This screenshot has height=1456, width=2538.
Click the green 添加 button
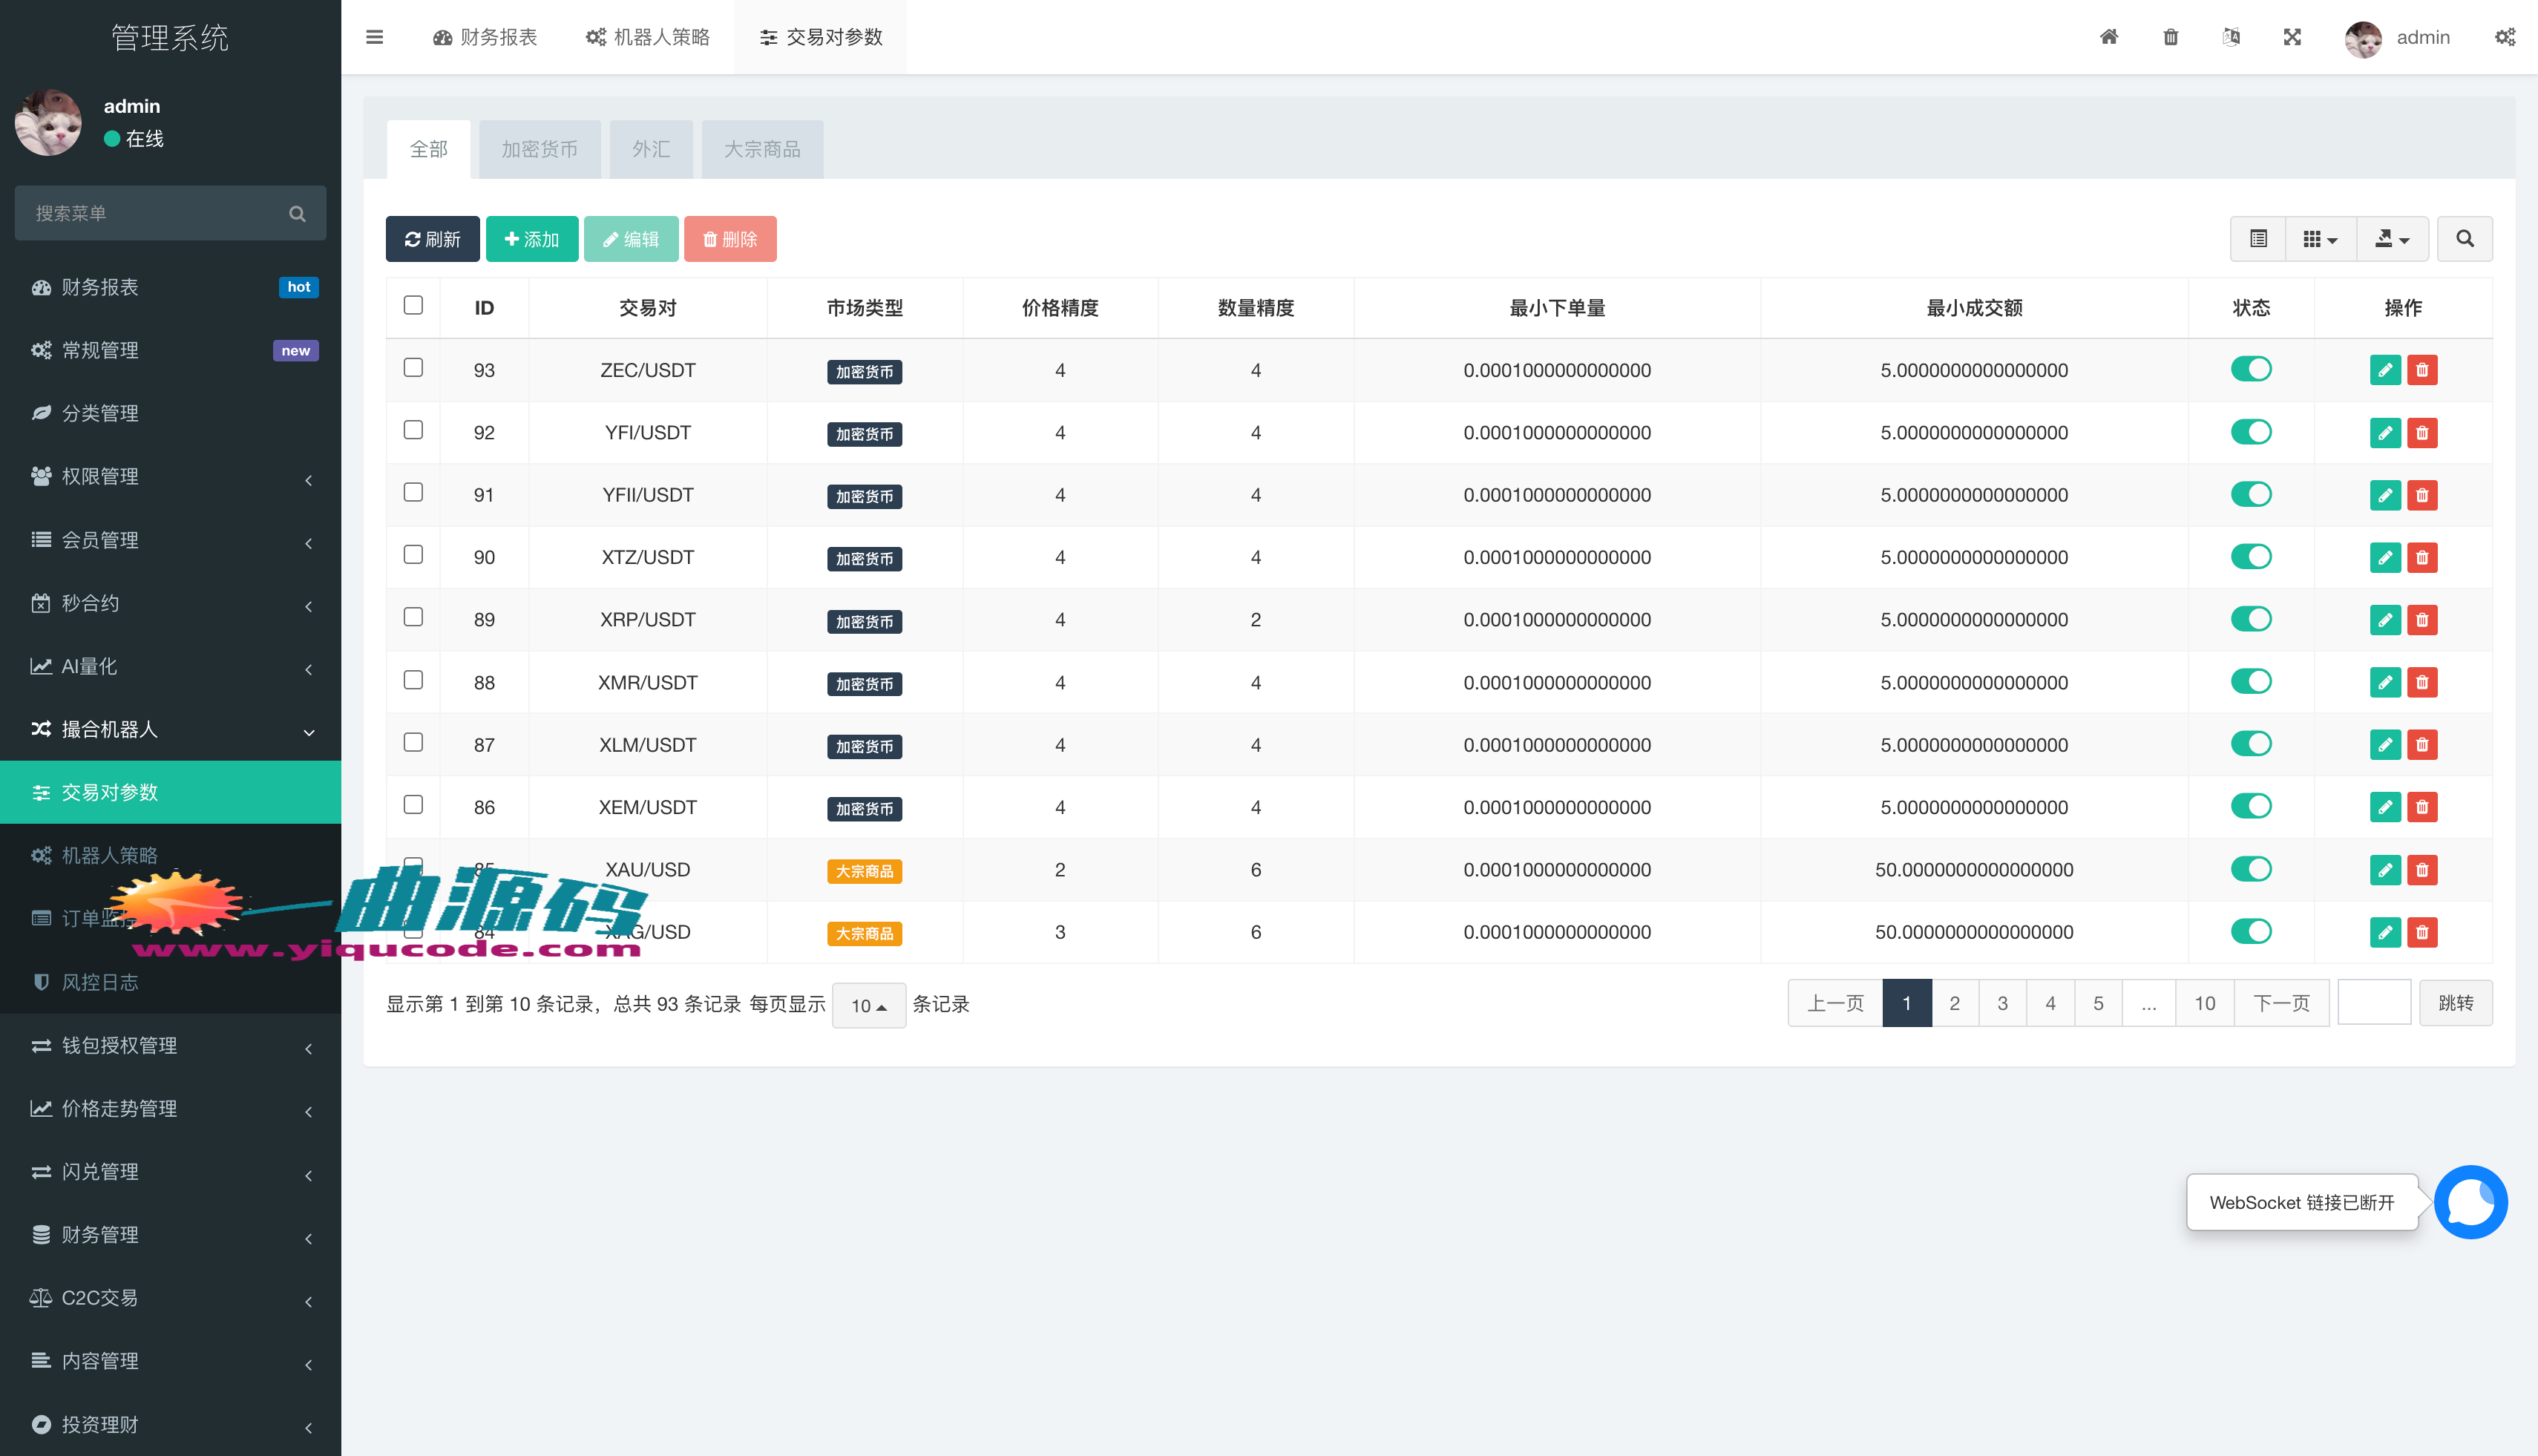pos(531,239)
